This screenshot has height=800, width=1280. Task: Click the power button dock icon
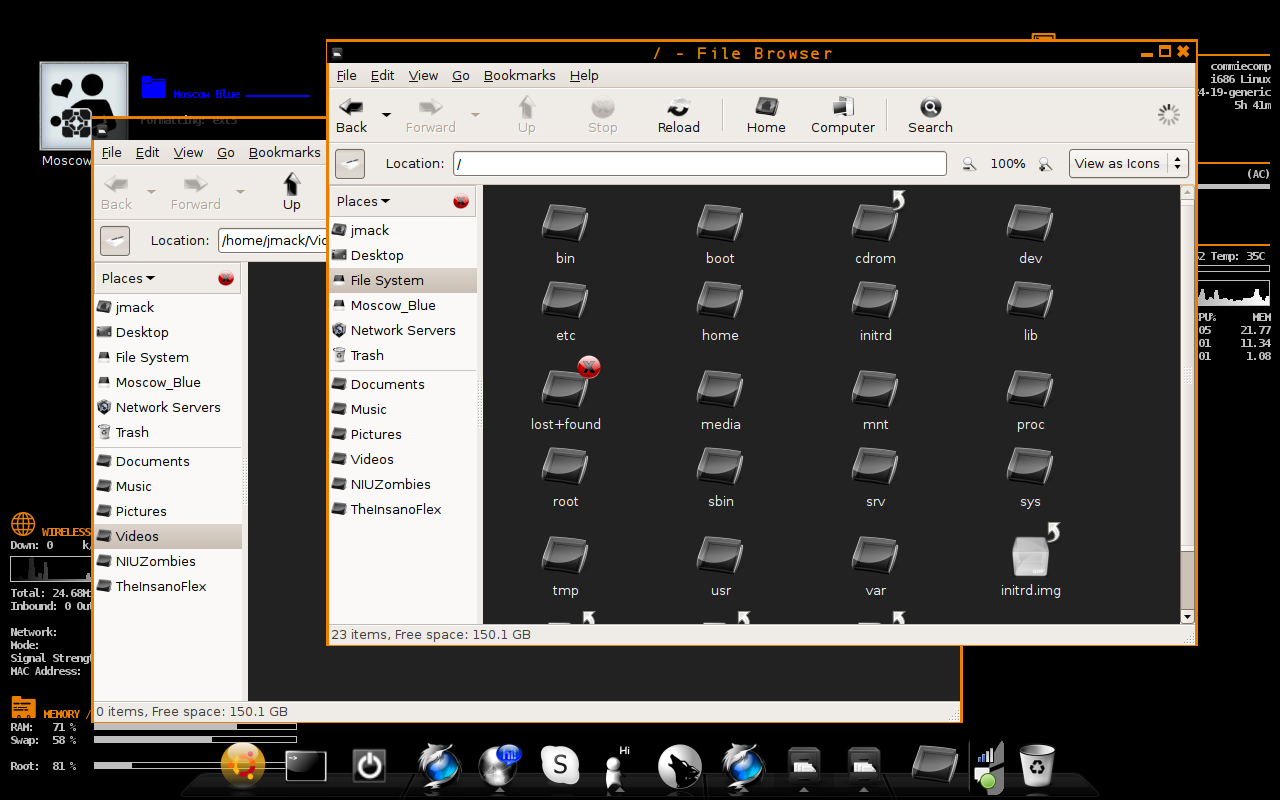(369, 766)
